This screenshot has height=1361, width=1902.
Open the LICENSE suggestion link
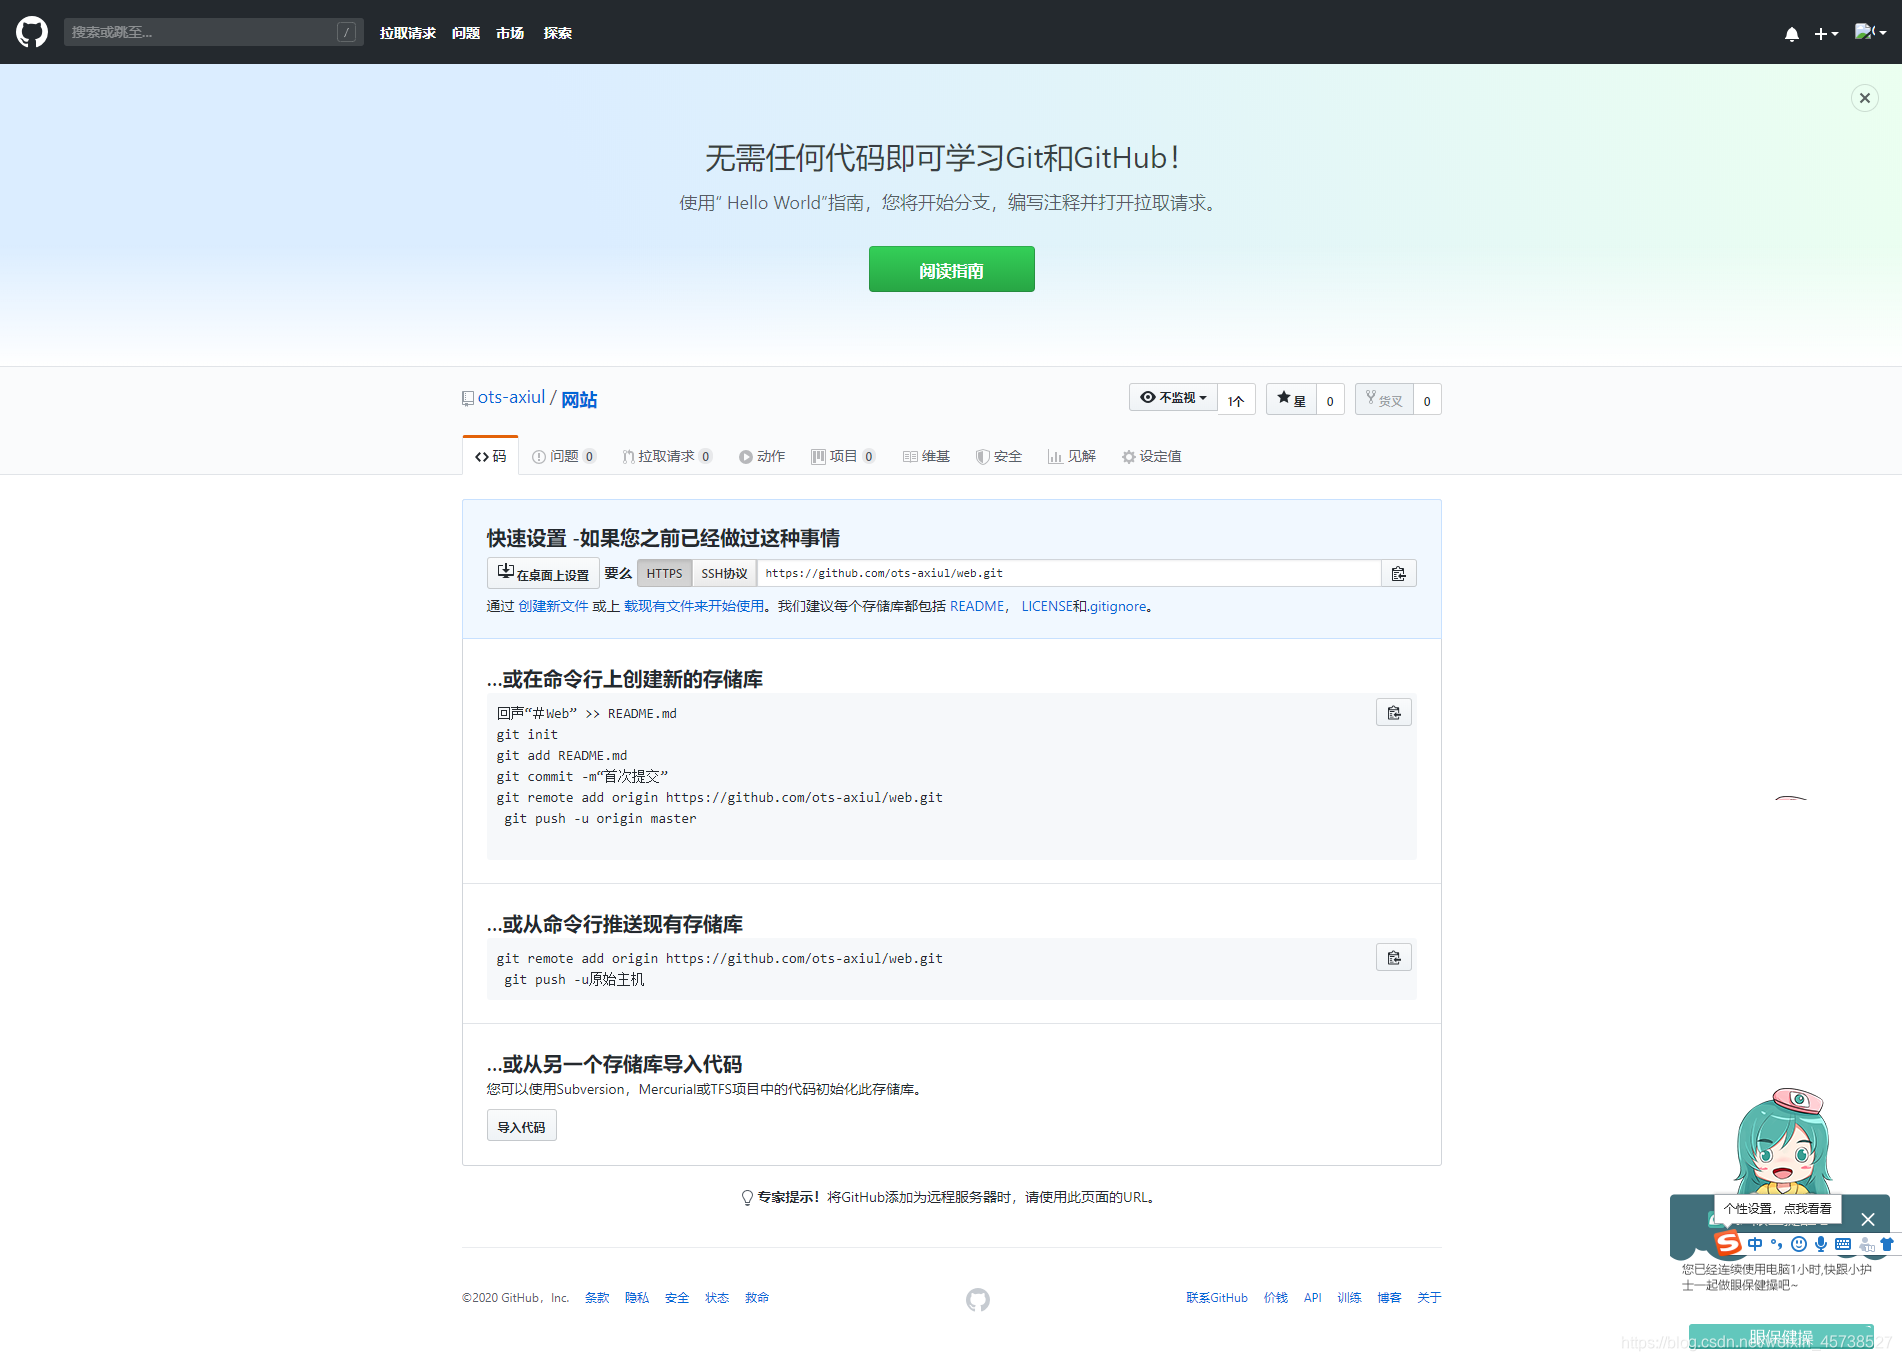pyautogui.click(x=1046, y=606)
